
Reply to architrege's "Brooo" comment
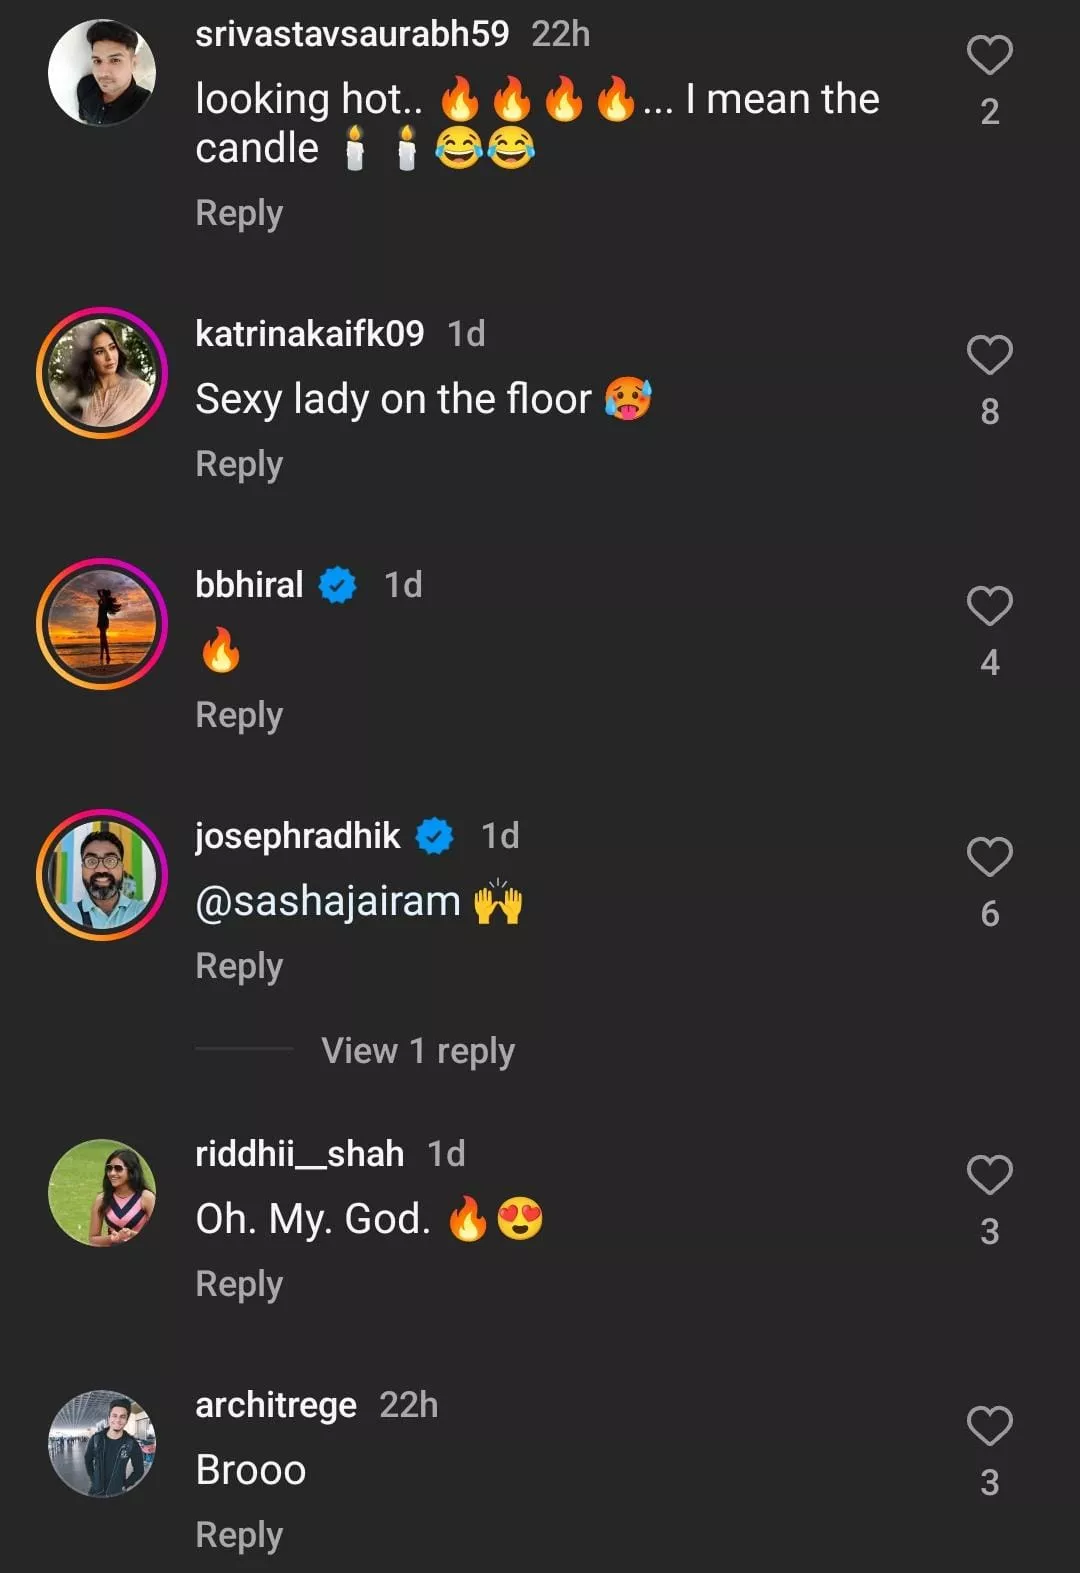click(239, 1535)
